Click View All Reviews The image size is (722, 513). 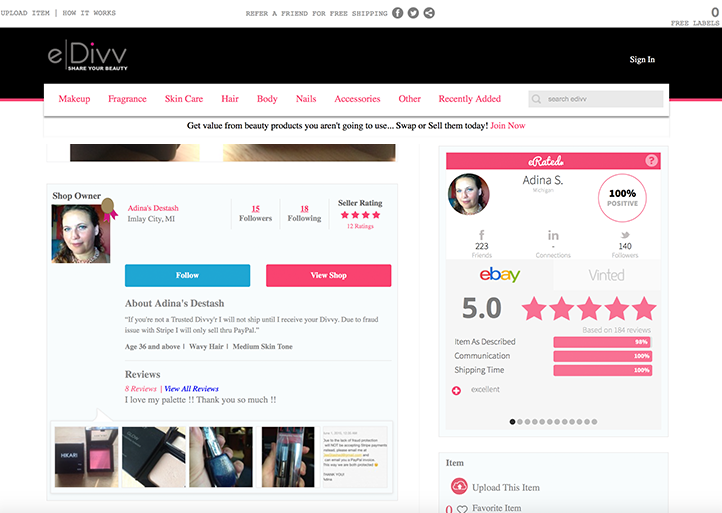(x=191, y=389)
